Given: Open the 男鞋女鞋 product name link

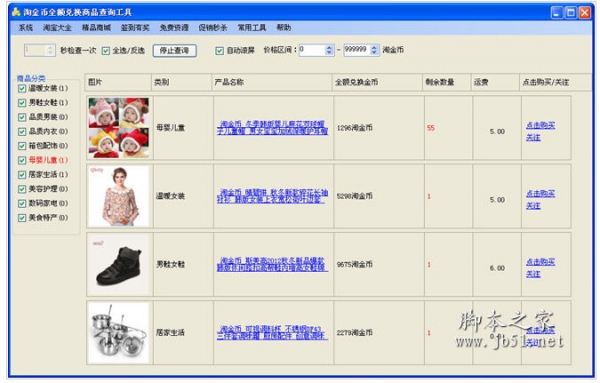Looking at the screenshot, I should point(272,264).
